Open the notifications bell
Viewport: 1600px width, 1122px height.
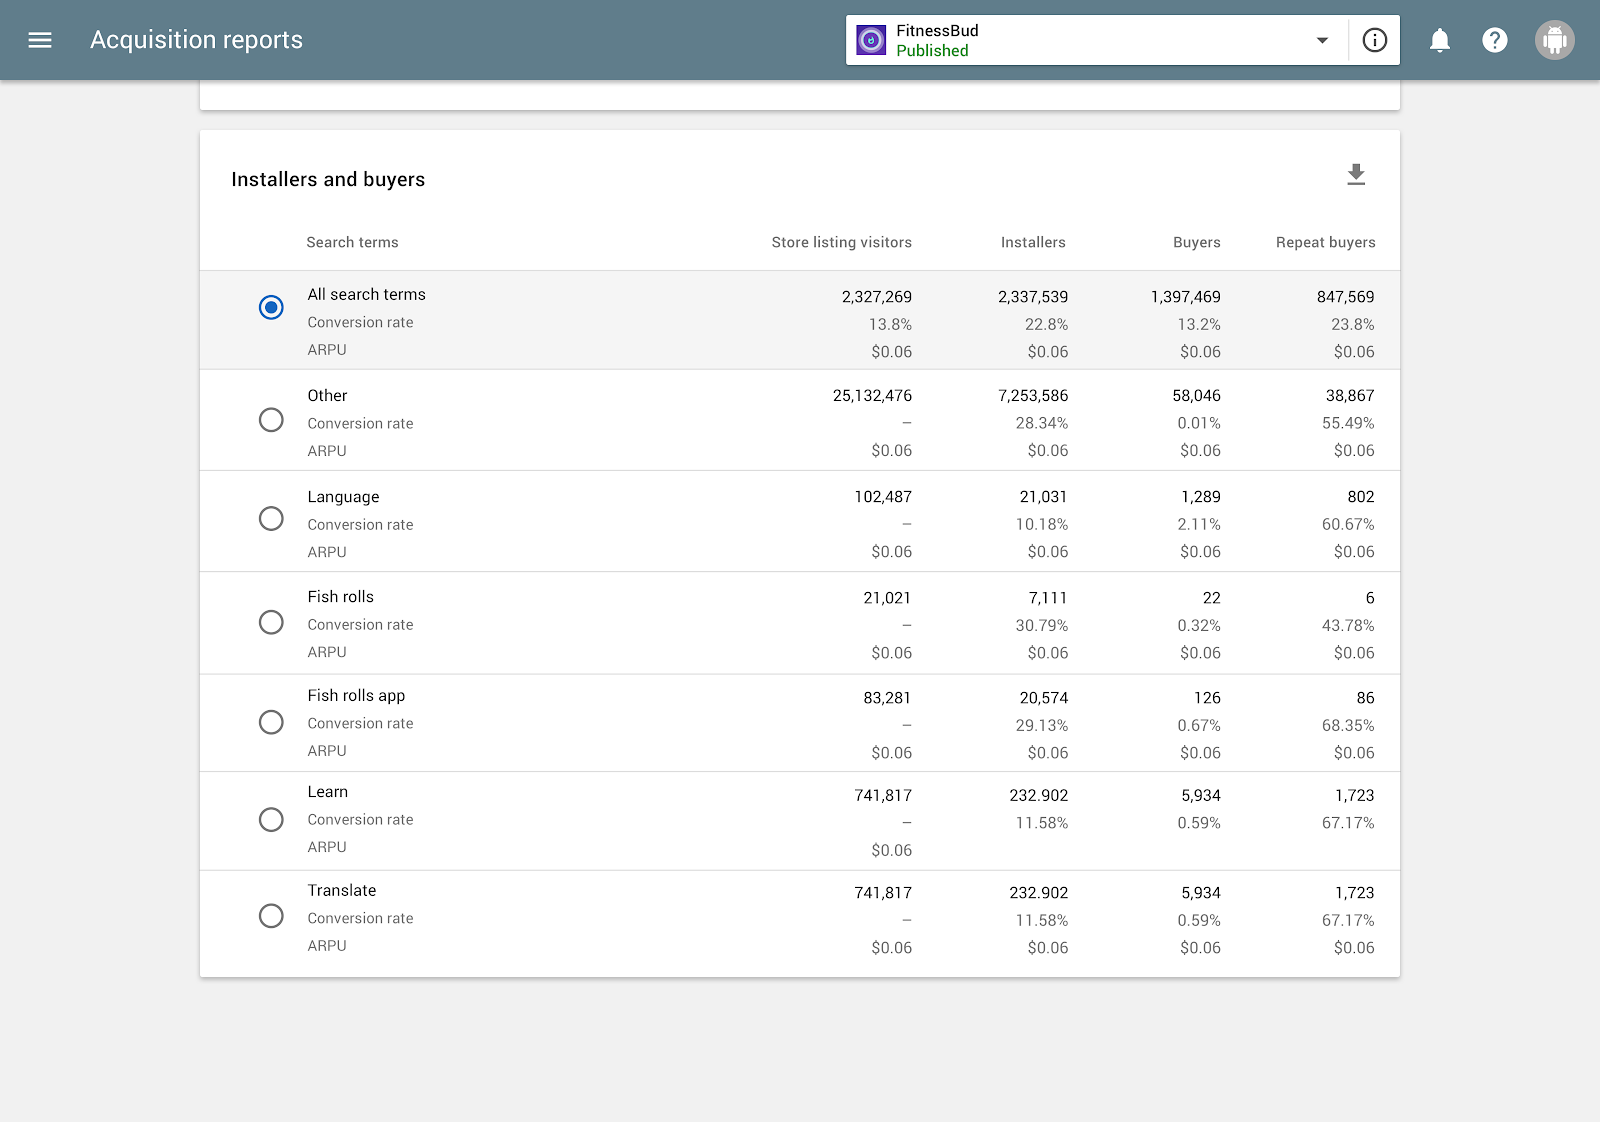1440,40
